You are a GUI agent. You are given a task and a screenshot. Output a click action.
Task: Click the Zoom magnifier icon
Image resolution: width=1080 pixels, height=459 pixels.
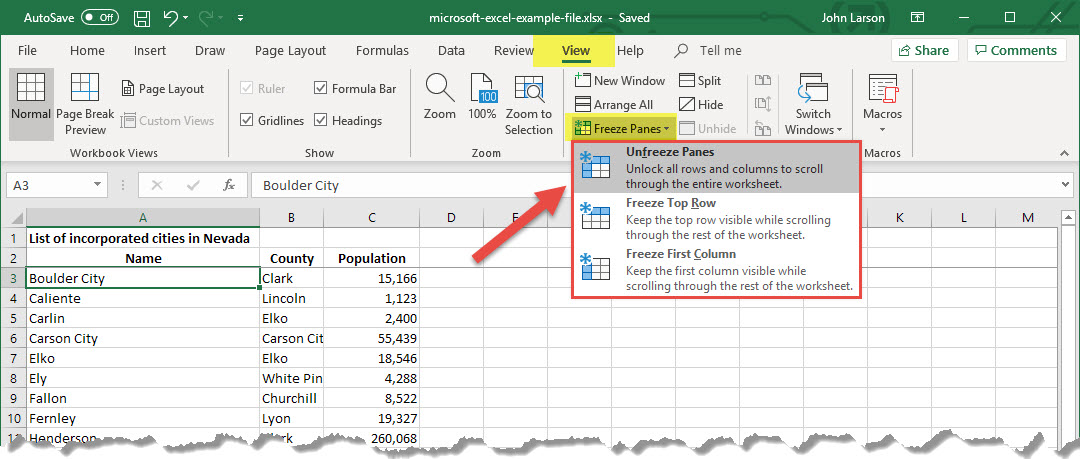coord(440,97)
